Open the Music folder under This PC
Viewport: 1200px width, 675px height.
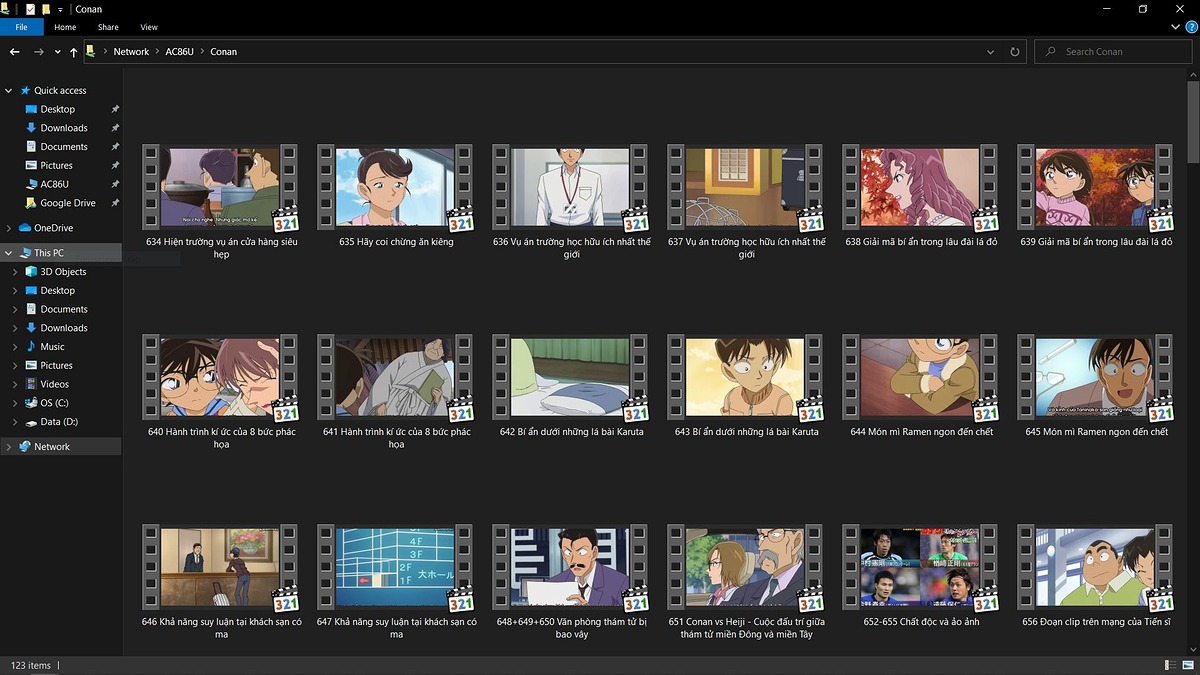52,347
